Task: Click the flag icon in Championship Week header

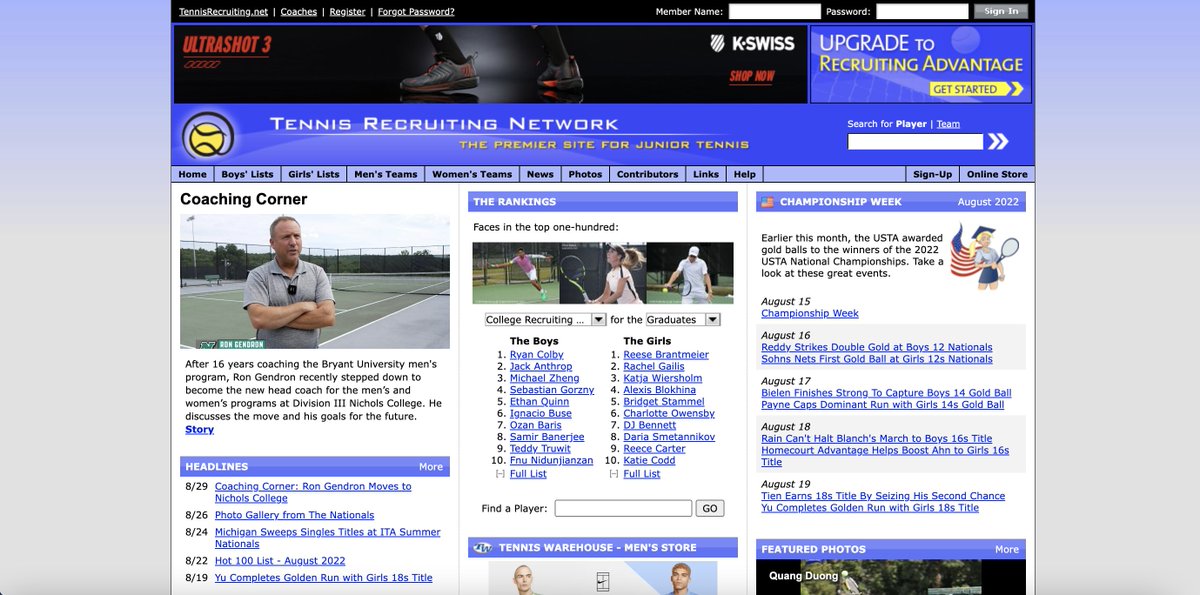Action: (767, 202)
